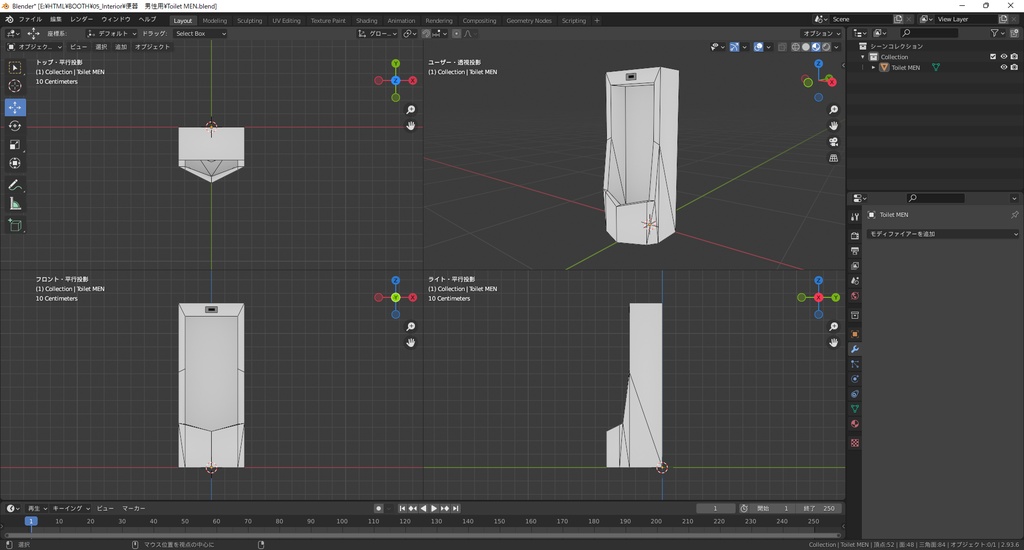
Task: Toggle X-ray display in viewport header
Action: coord(780,47)
